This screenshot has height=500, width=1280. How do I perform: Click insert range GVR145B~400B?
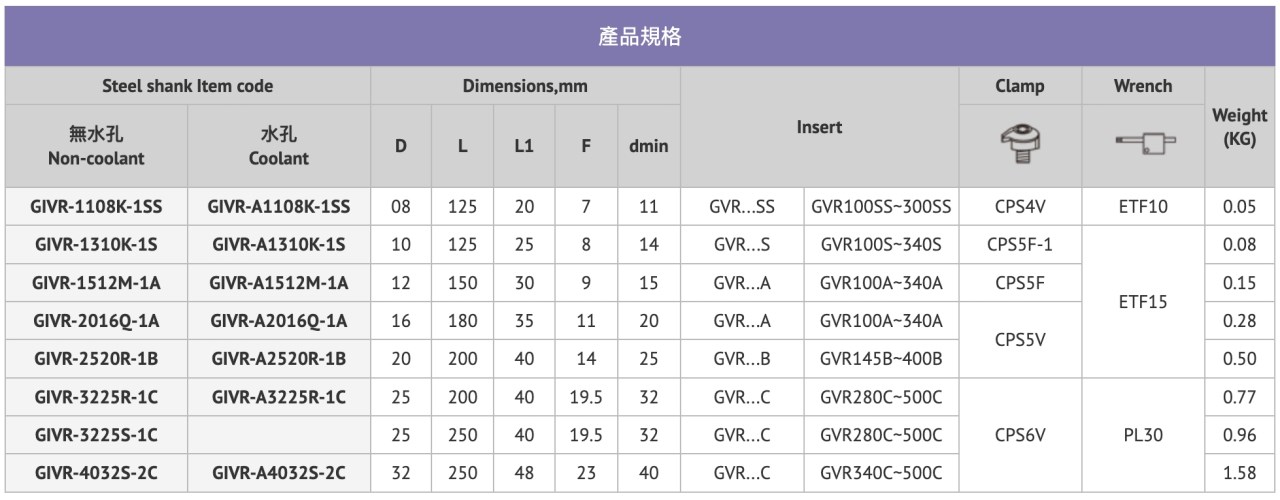881,359
